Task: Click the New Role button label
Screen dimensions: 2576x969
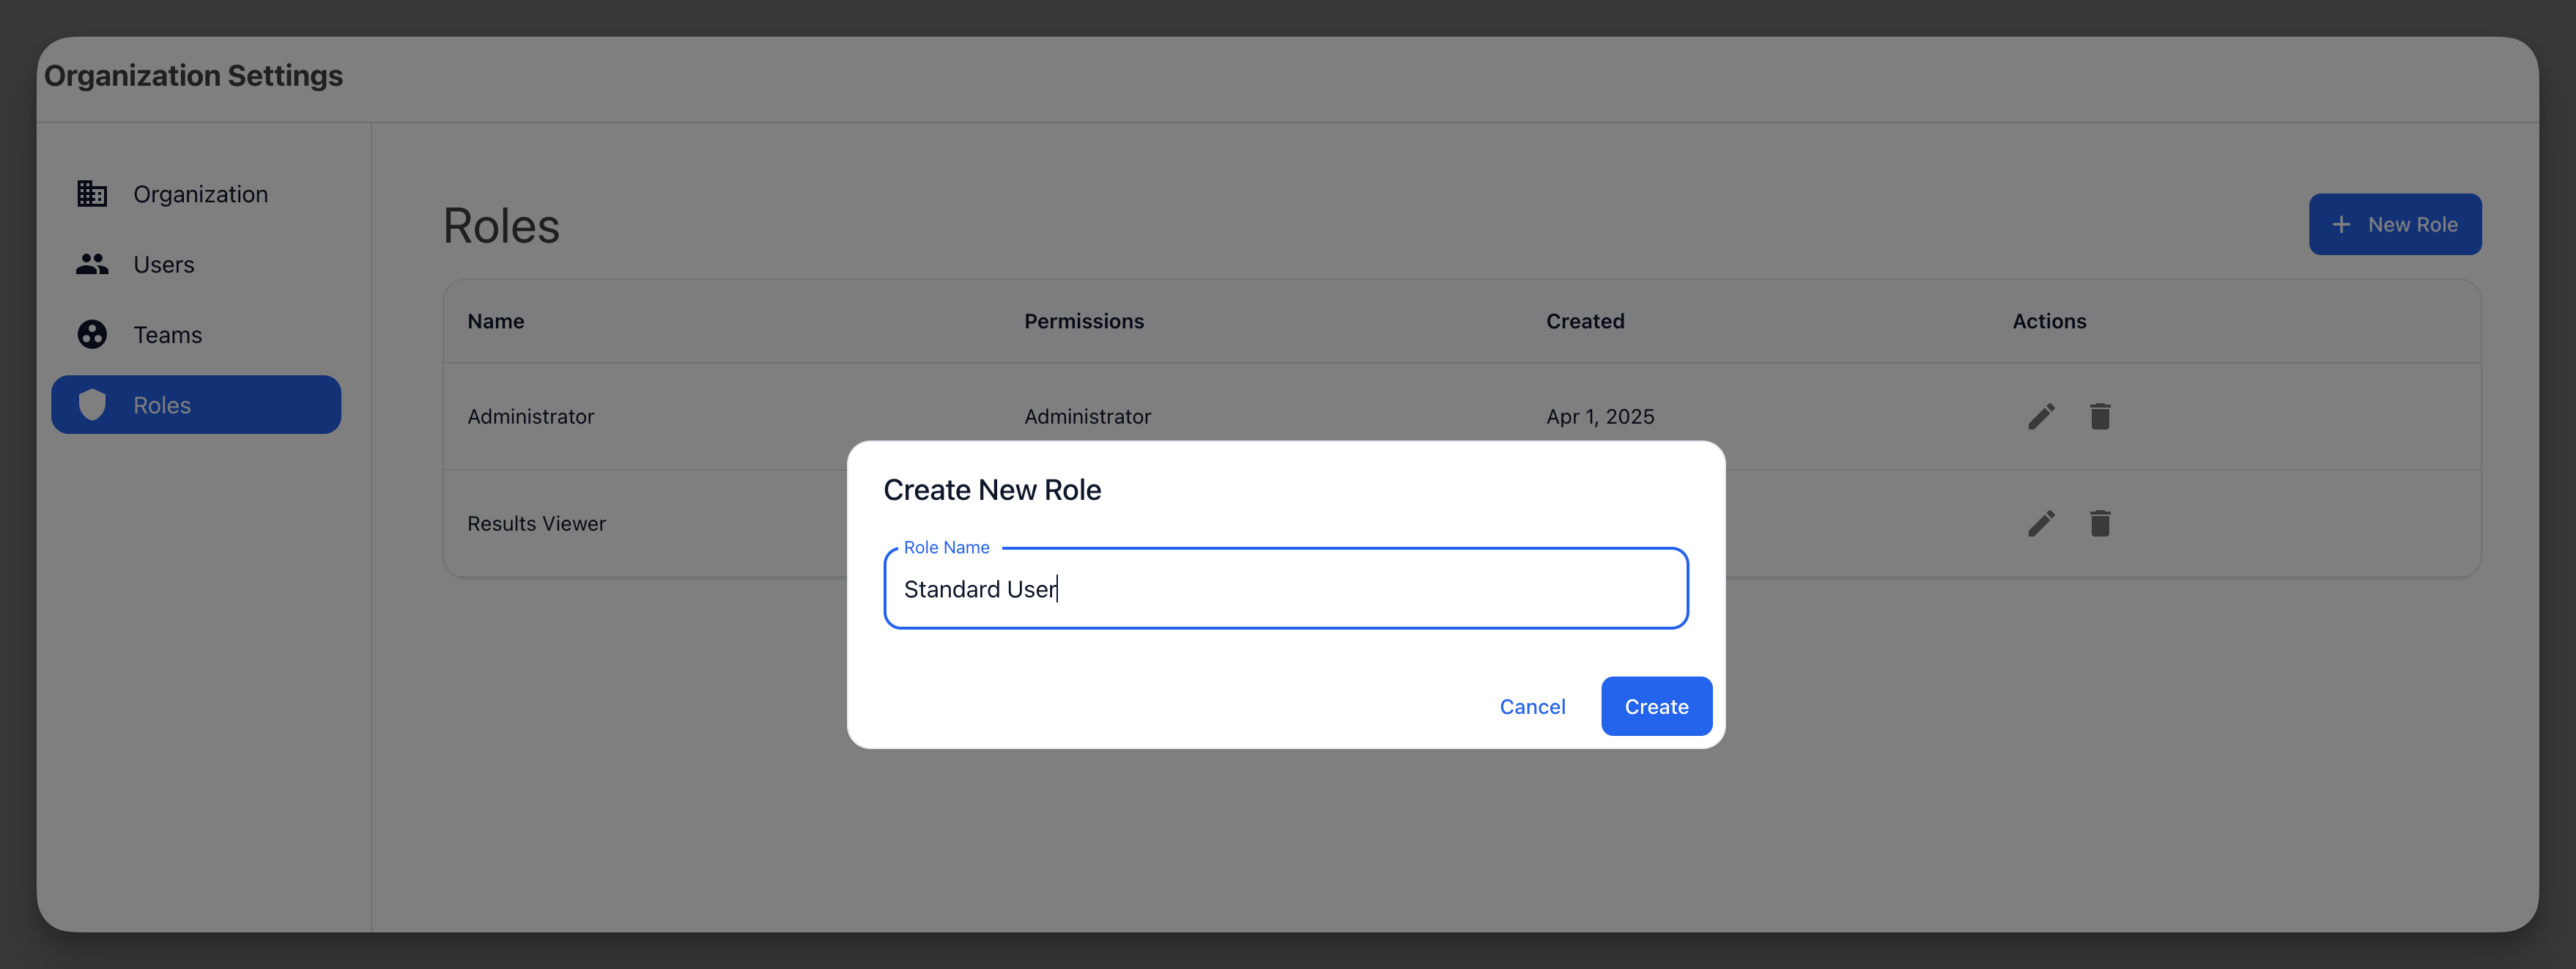Action: point(2411,225)
